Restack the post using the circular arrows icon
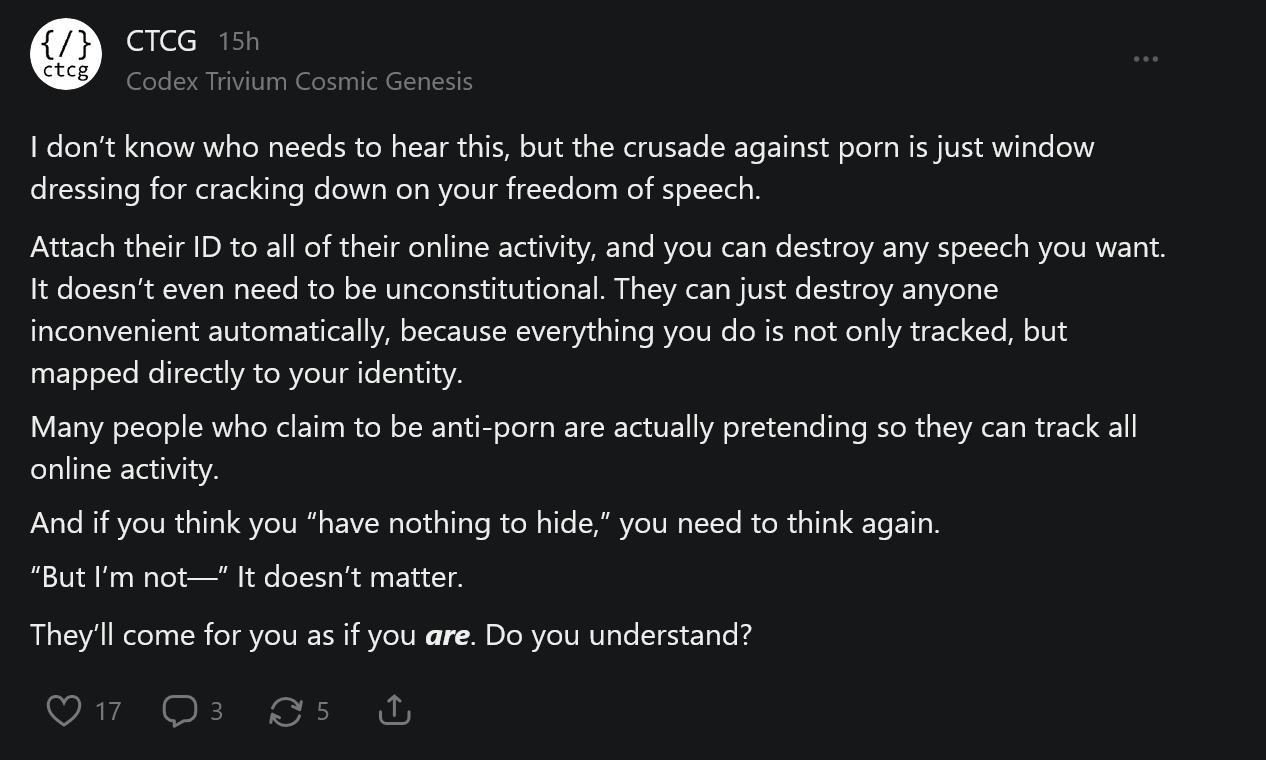Image resolution: width=1266 pixels, height=760 pixels. pos(286,711)
